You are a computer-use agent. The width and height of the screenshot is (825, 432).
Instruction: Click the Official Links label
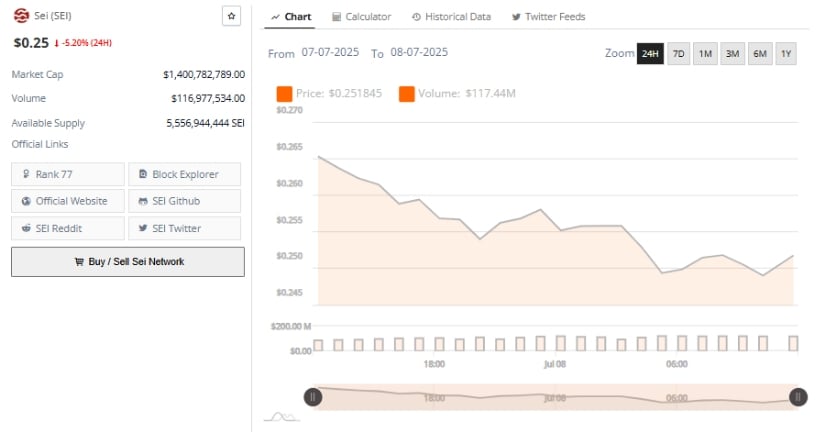coord(40,144)
